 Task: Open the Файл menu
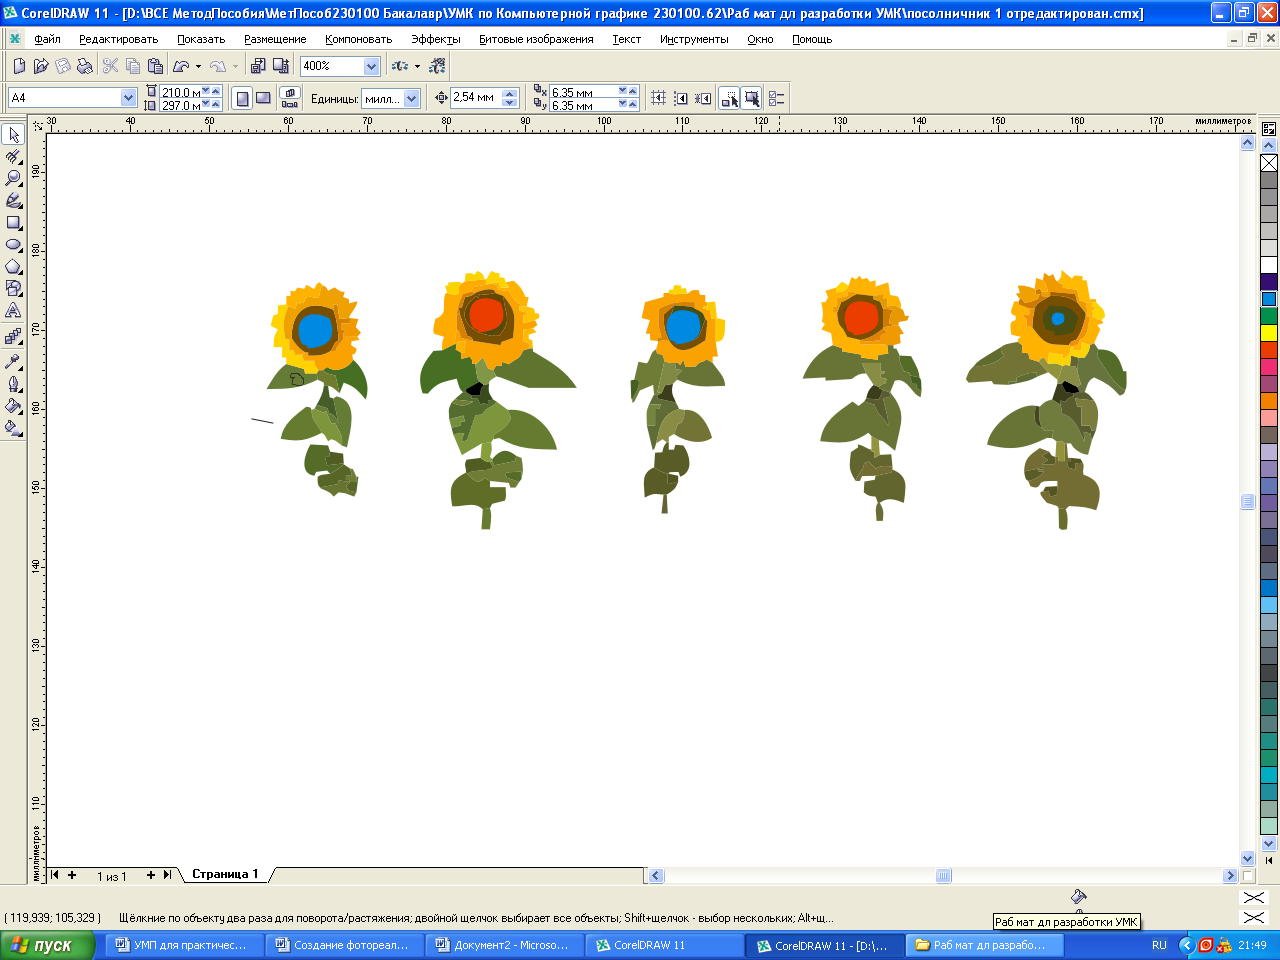47,39
